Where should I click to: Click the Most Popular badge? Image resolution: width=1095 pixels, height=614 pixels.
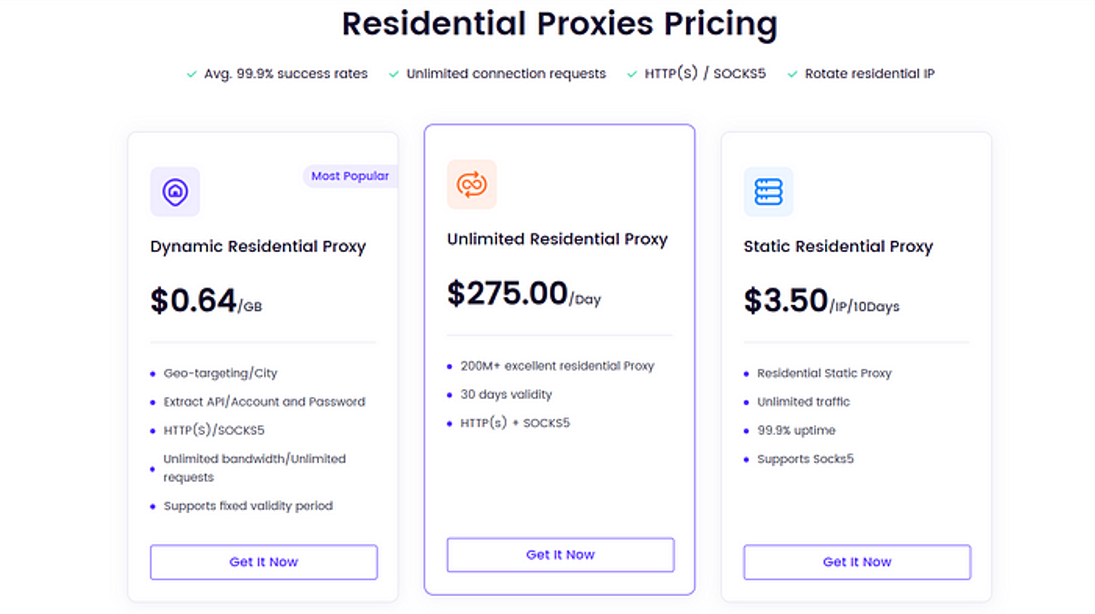[350, 176]
